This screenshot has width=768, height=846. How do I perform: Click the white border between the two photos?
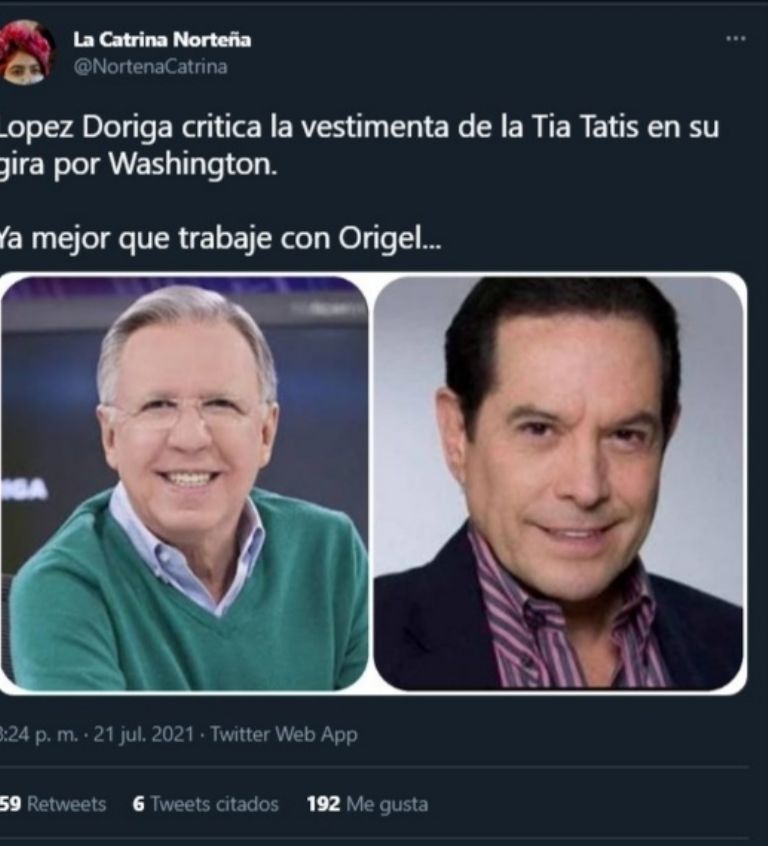click(x=371, y=483)
